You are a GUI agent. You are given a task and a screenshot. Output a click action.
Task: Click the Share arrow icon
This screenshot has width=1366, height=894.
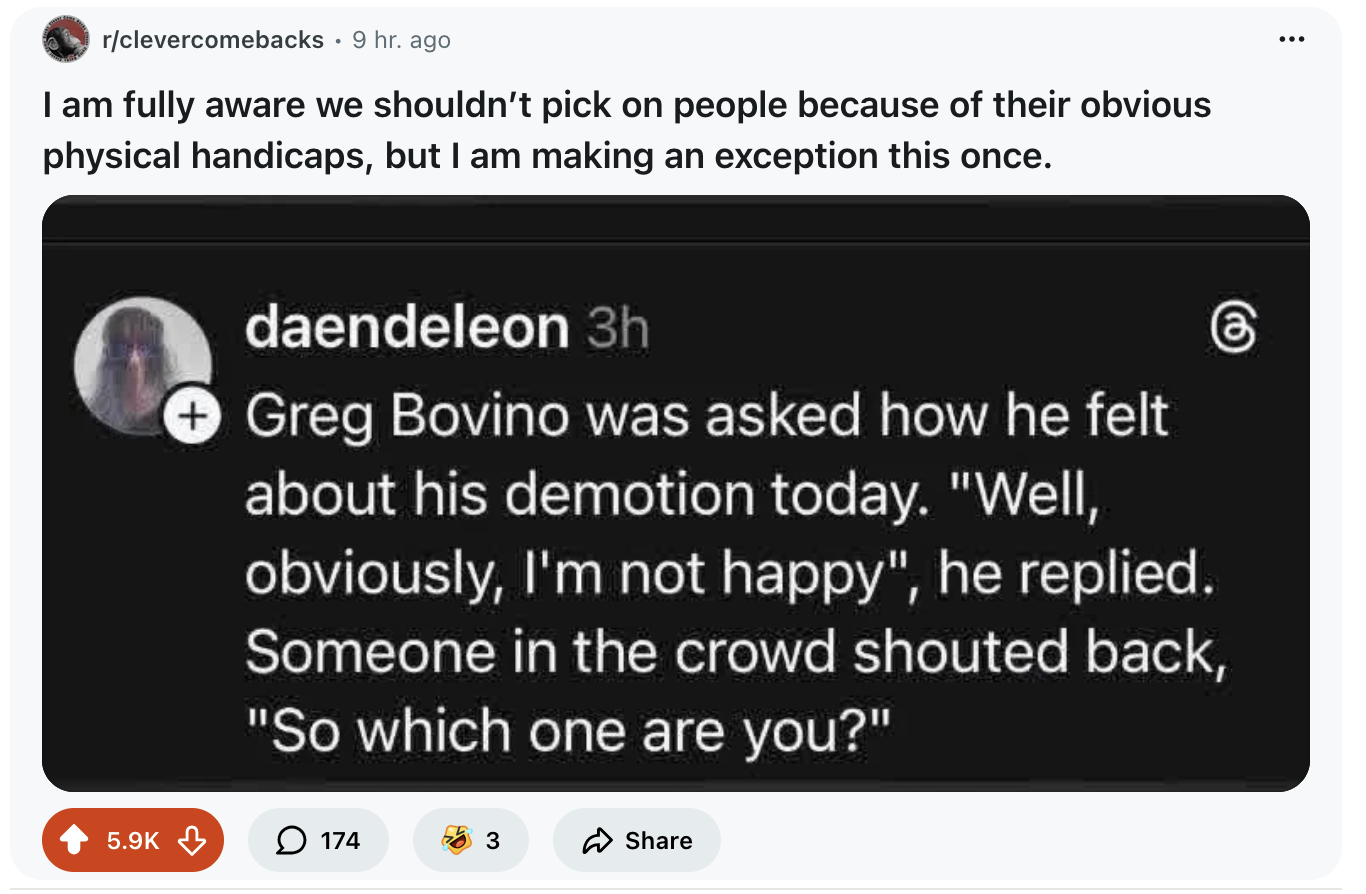click(x=597, y=841)
